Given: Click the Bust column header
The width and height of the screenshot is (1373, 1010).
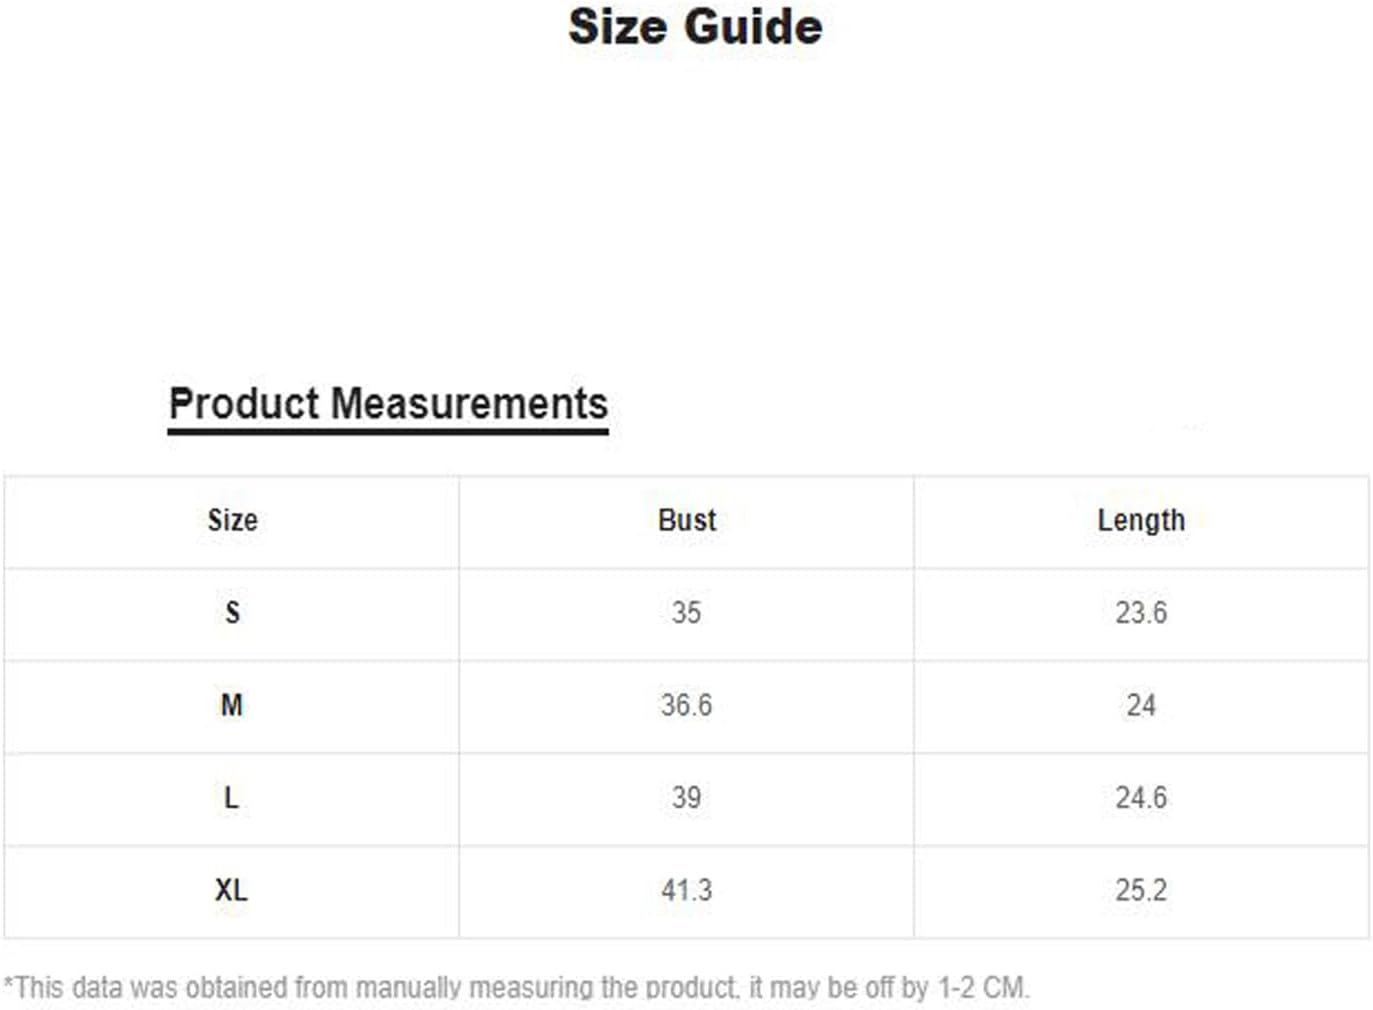Looking at the screenshot, I should (x=687, y=520).
